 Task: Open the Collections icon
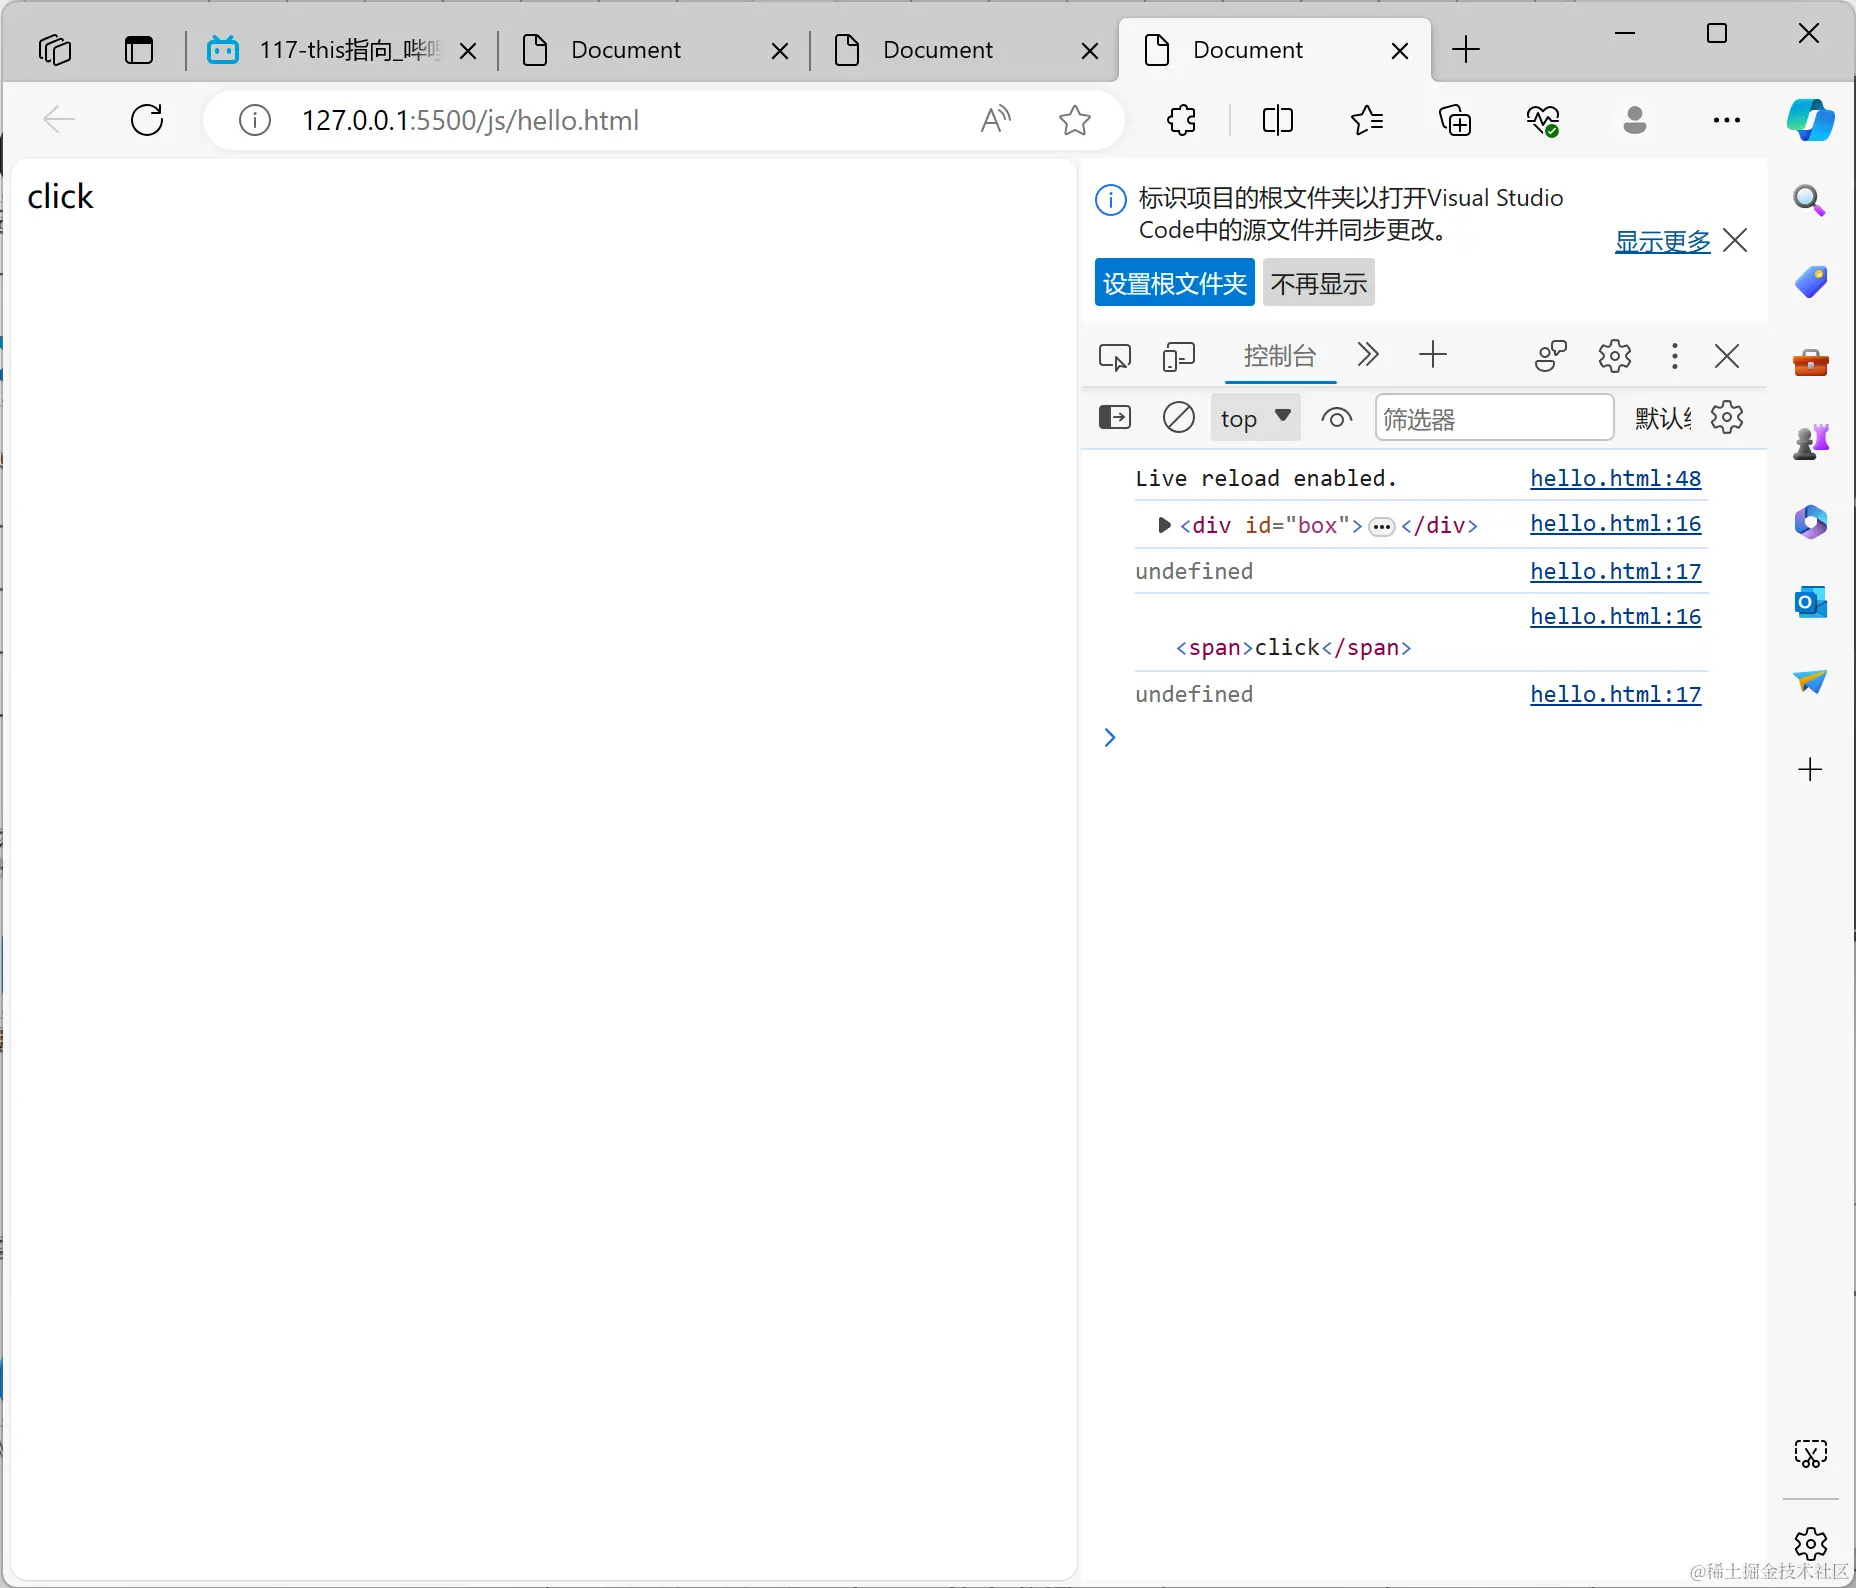click(1455, 120)
